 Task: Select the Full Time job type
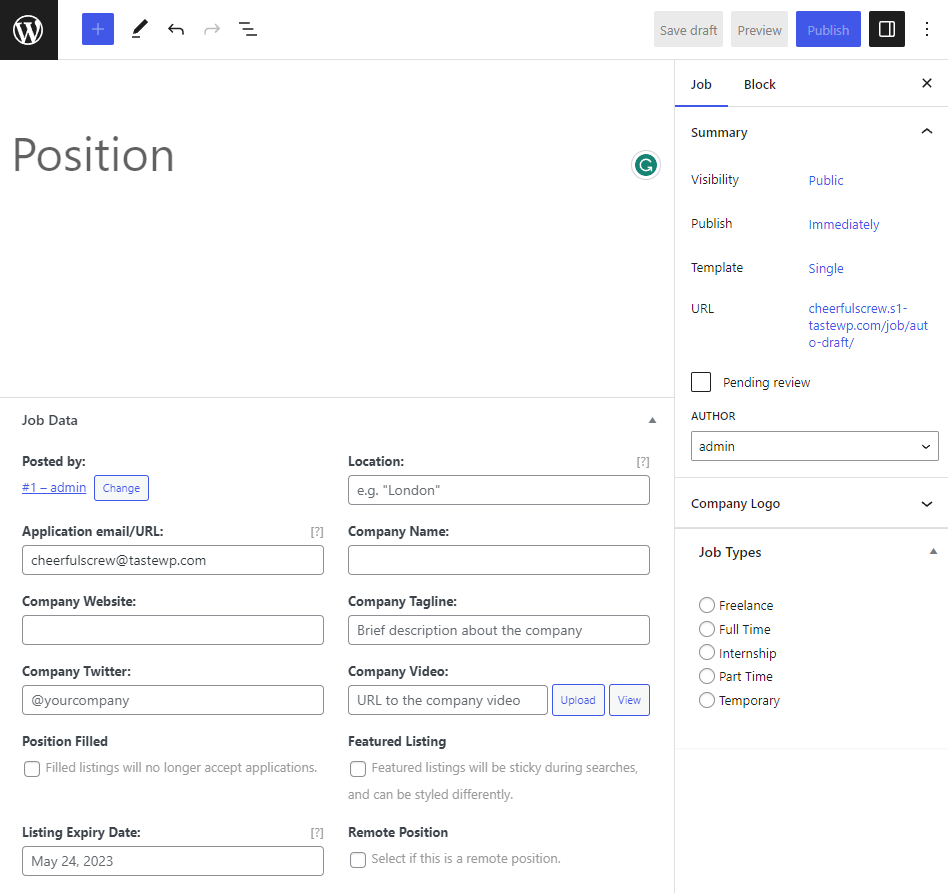pos(707,629)
